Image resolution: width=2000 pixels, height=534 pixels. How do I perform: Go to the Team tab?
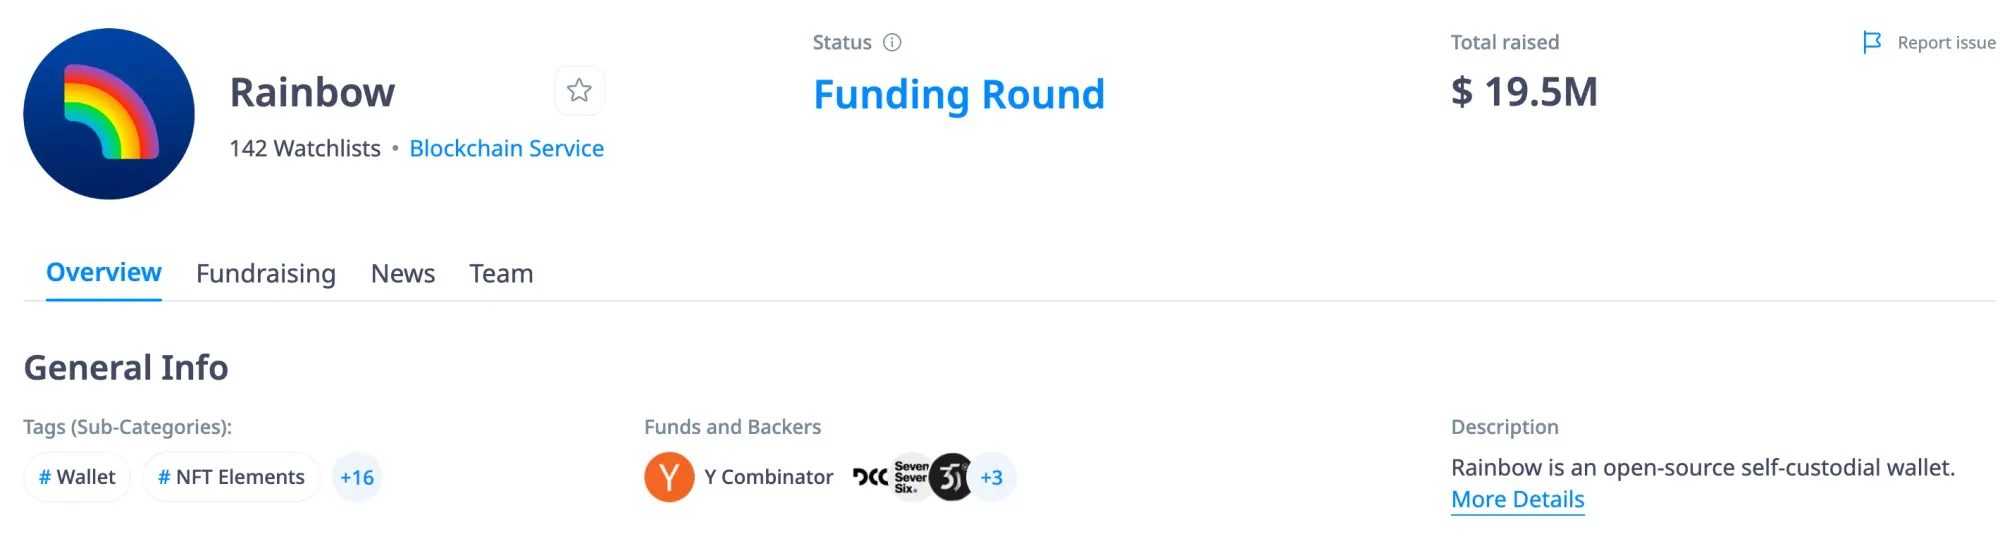[x=501, y=273]
